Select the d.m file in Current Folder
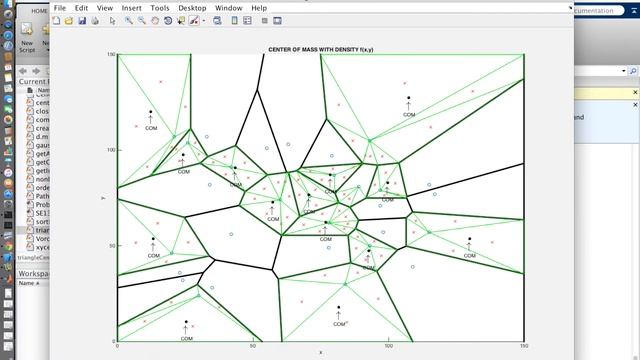This screenshot has height=360, width=640. (x=38, y=137)
